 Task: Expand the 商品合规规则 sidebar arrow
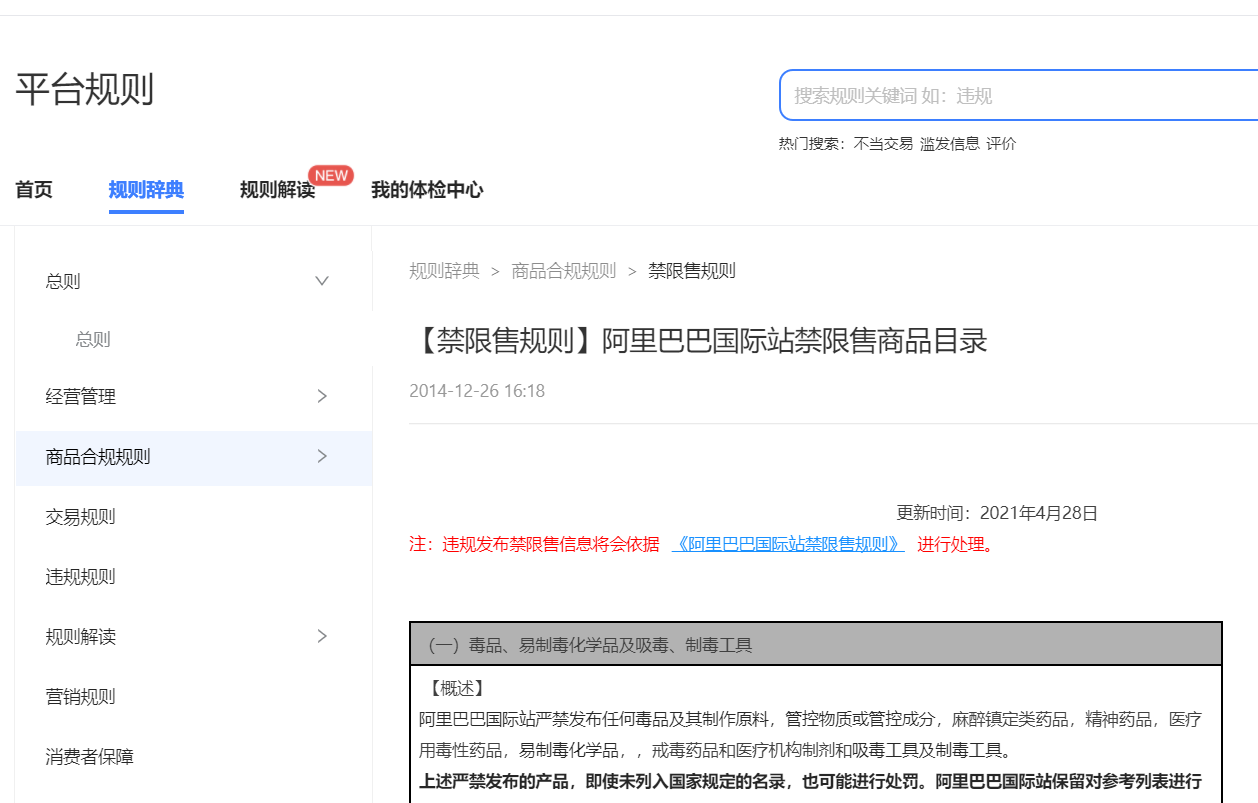click(x=322, y=456)
